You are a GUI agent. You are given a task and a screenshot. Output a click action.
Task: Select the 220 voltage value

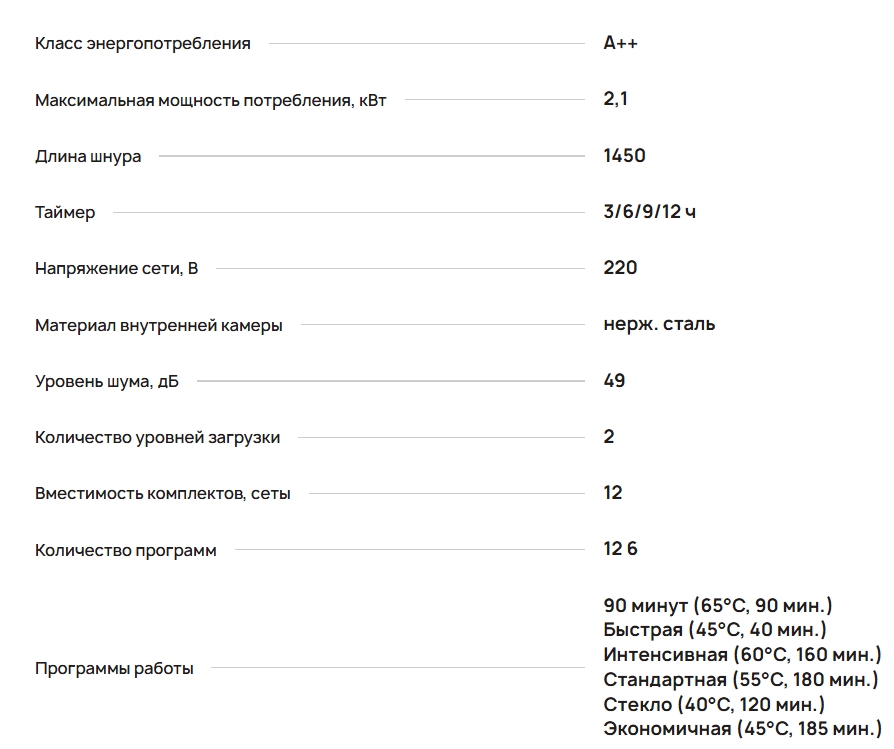[x=620, y=268]
